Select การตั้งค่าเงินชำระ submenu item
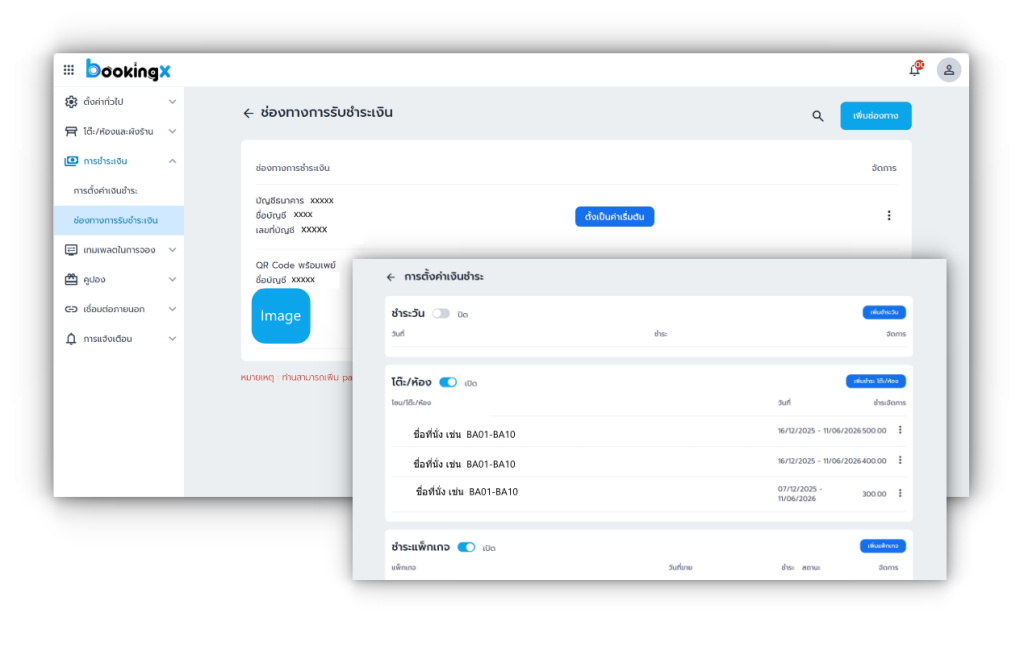Image resolution: width=1024 pixels, height=655 pixels. tap(106, 190)
